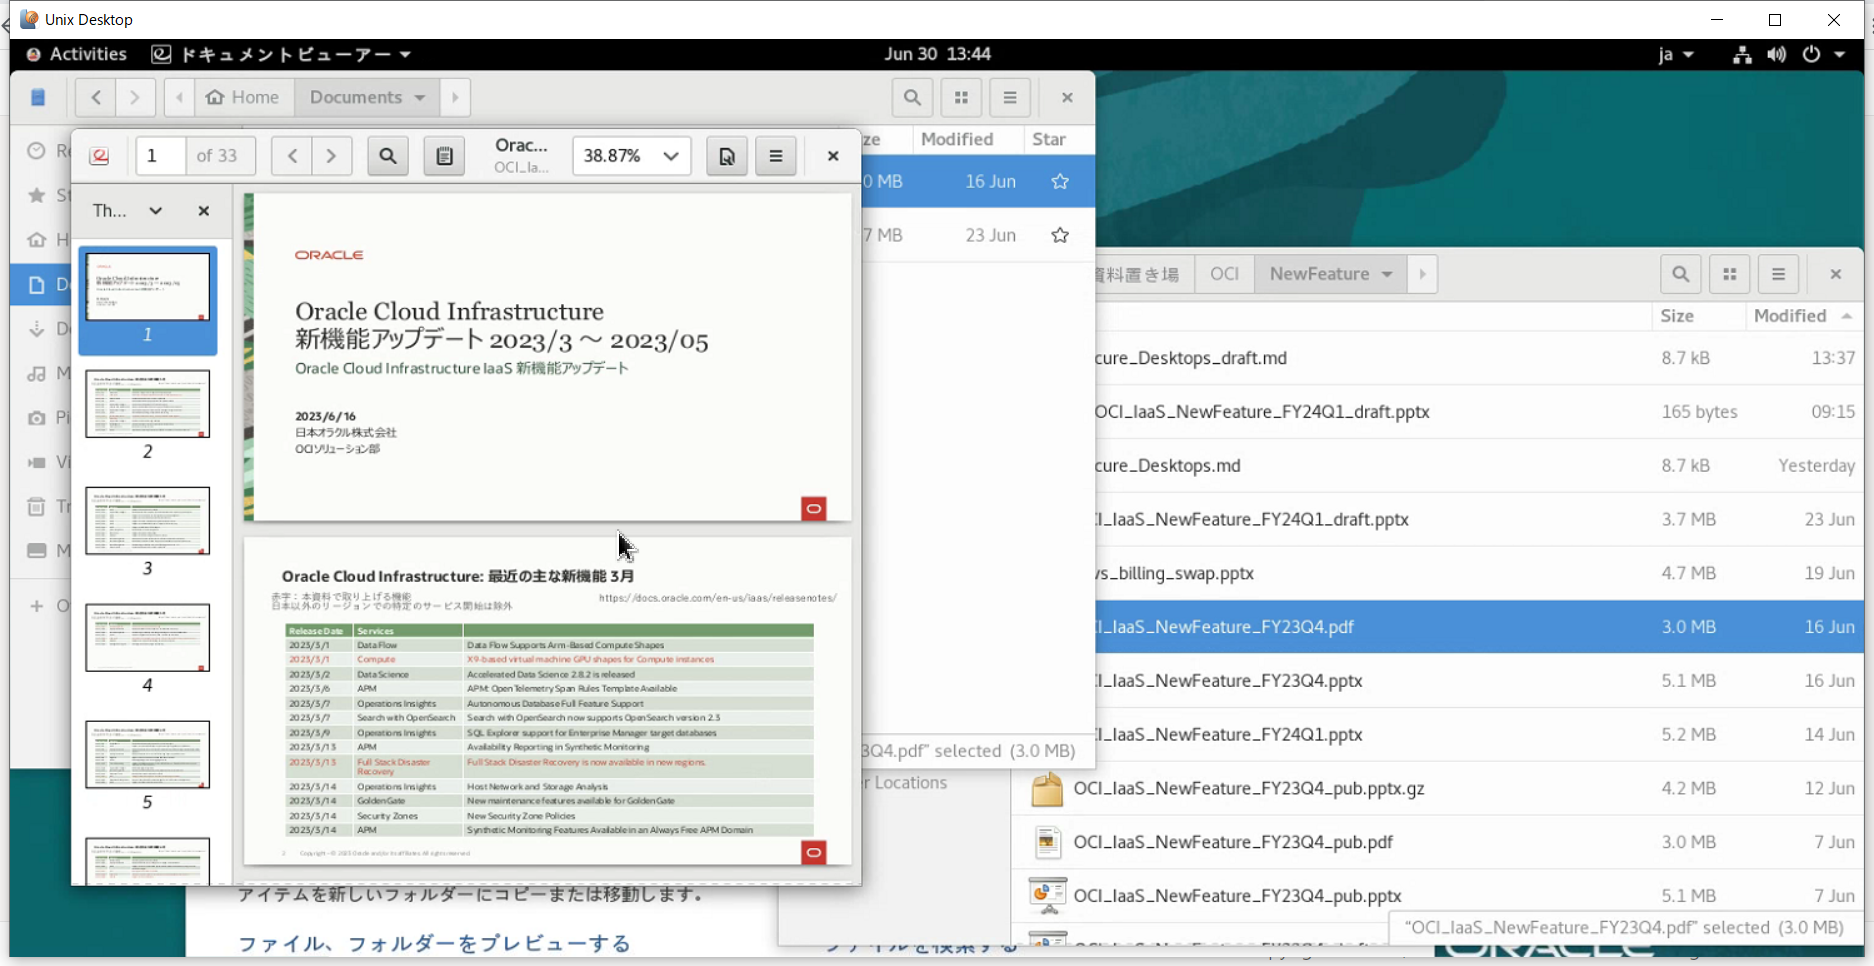Click the search icon in the NewFeature file browser
The width and height of the screenshot is (1874, 966).
click(1680, 273)
